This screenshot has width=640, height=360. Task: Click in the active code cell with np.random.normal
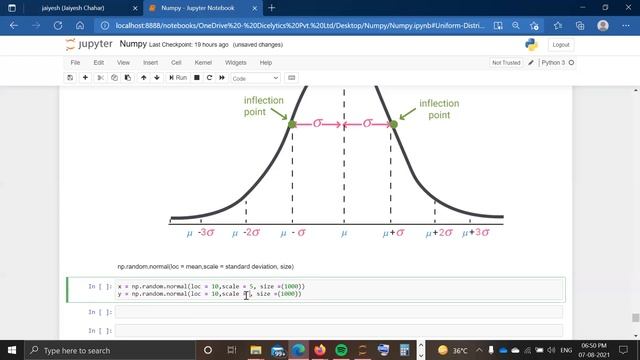340,290
